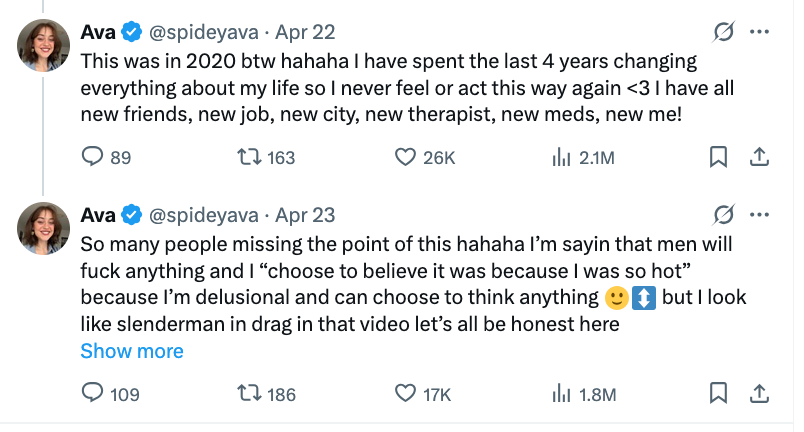Reply to the Apr 22 tweet

coord(92,157)
